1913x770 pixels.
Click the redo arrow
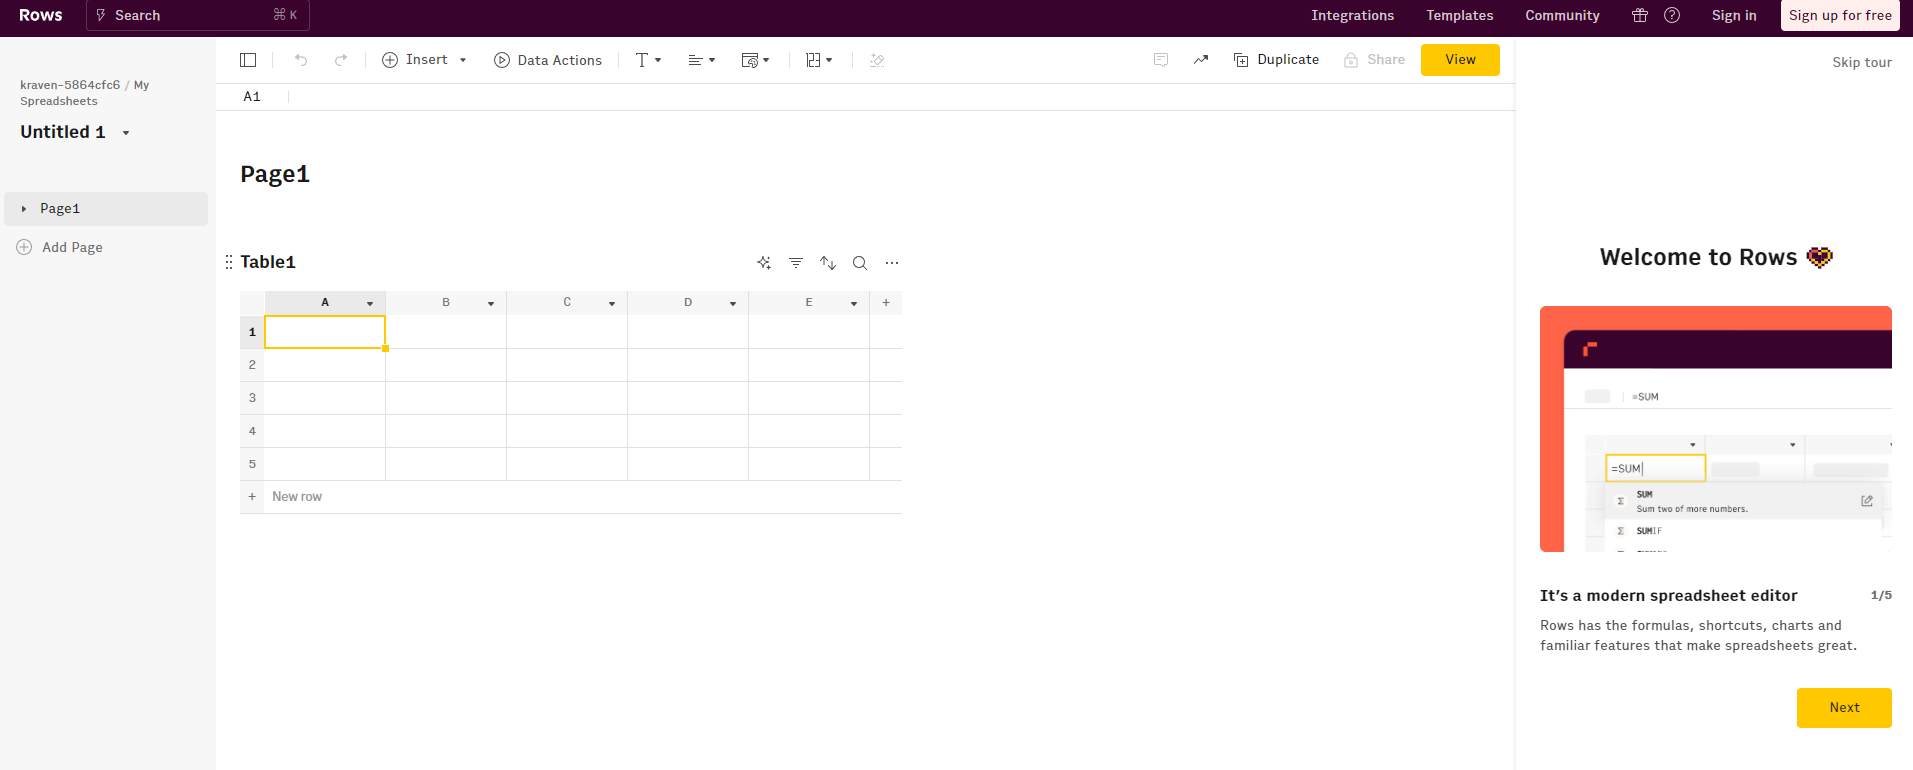pos(341,60)
